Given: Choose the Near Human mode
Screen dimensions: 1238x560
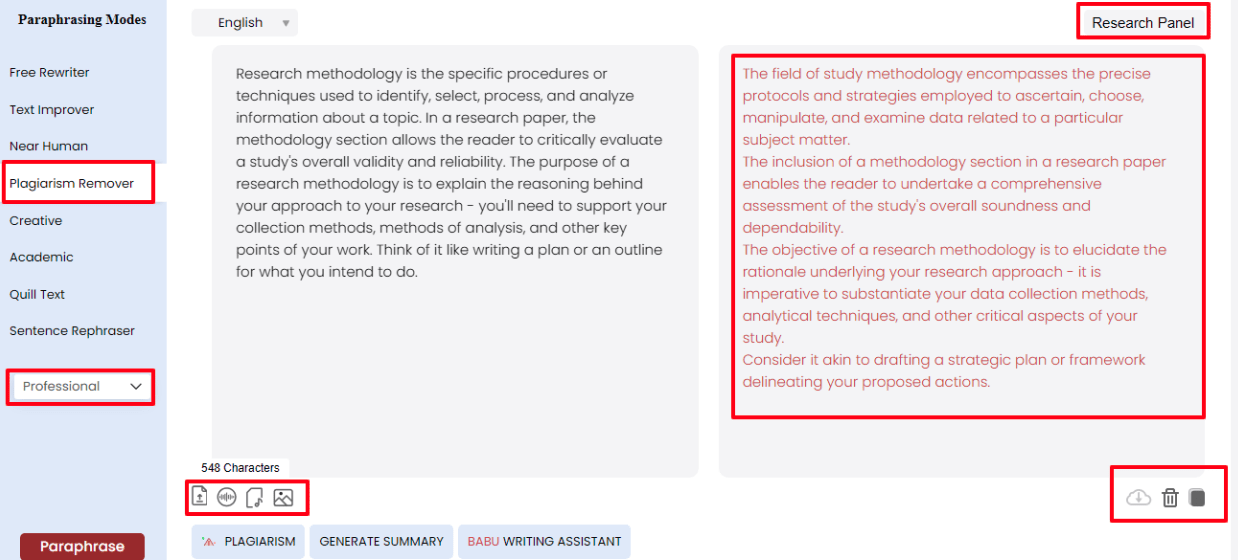Looking at the screenshot, I should pos(49,146).
